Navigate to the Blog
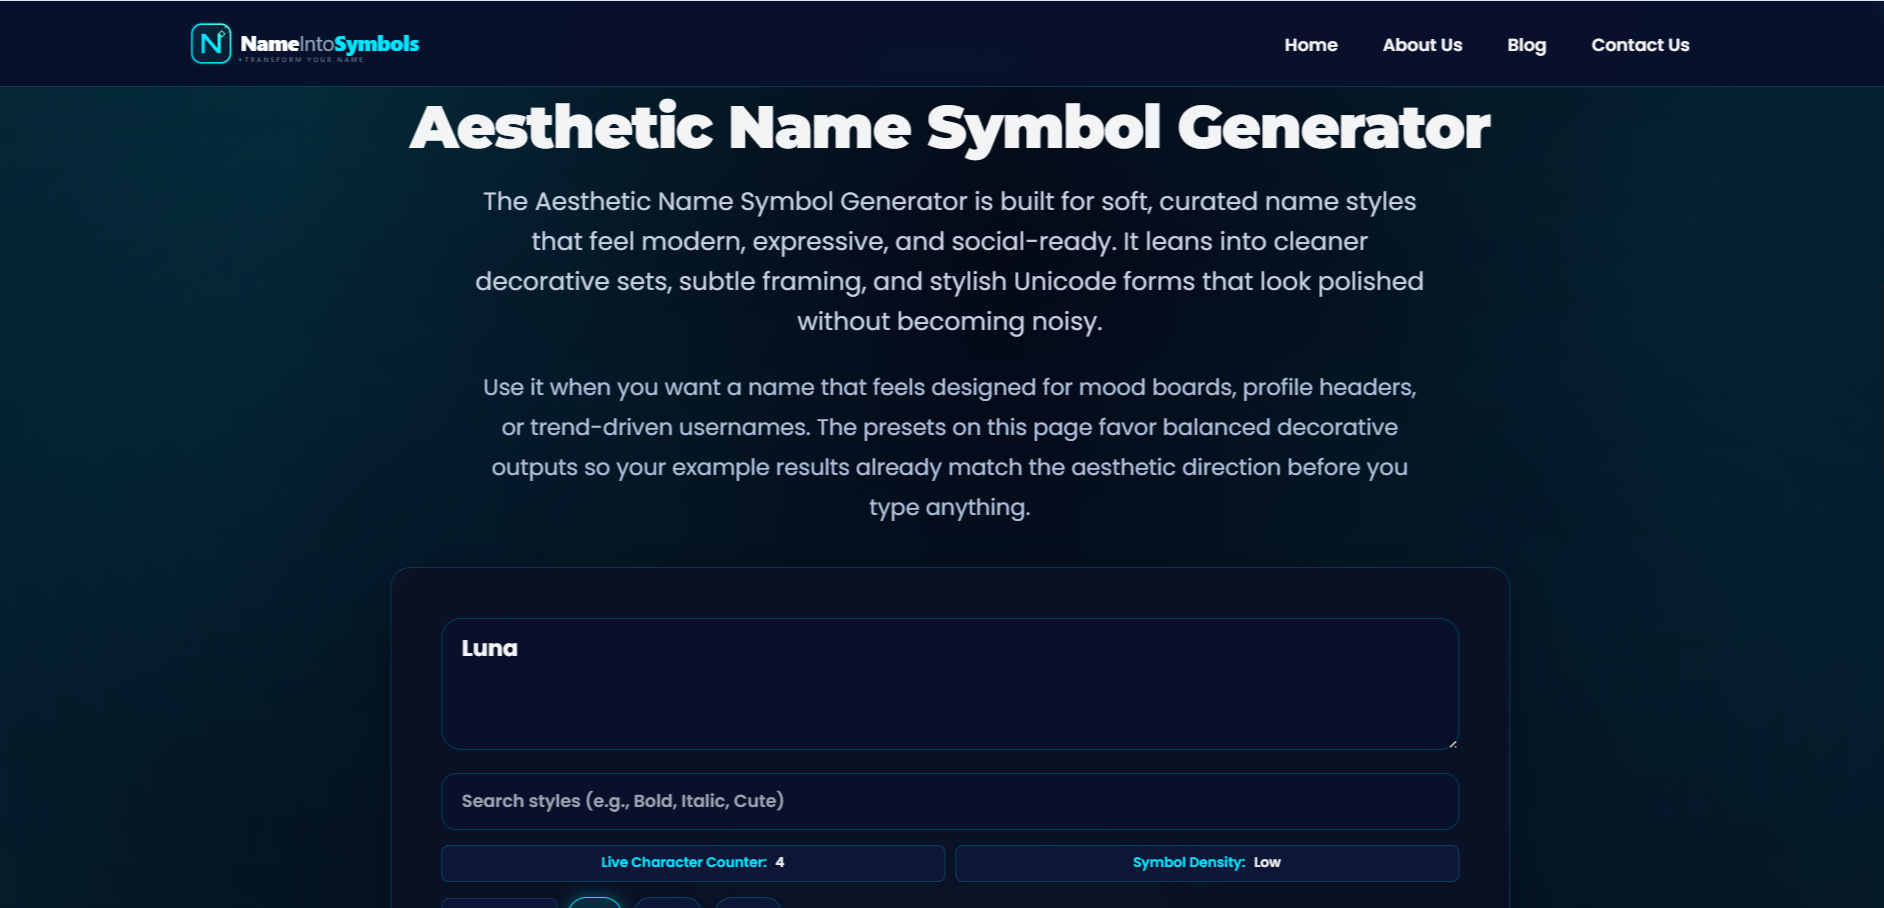 (x=1526, y=45)
